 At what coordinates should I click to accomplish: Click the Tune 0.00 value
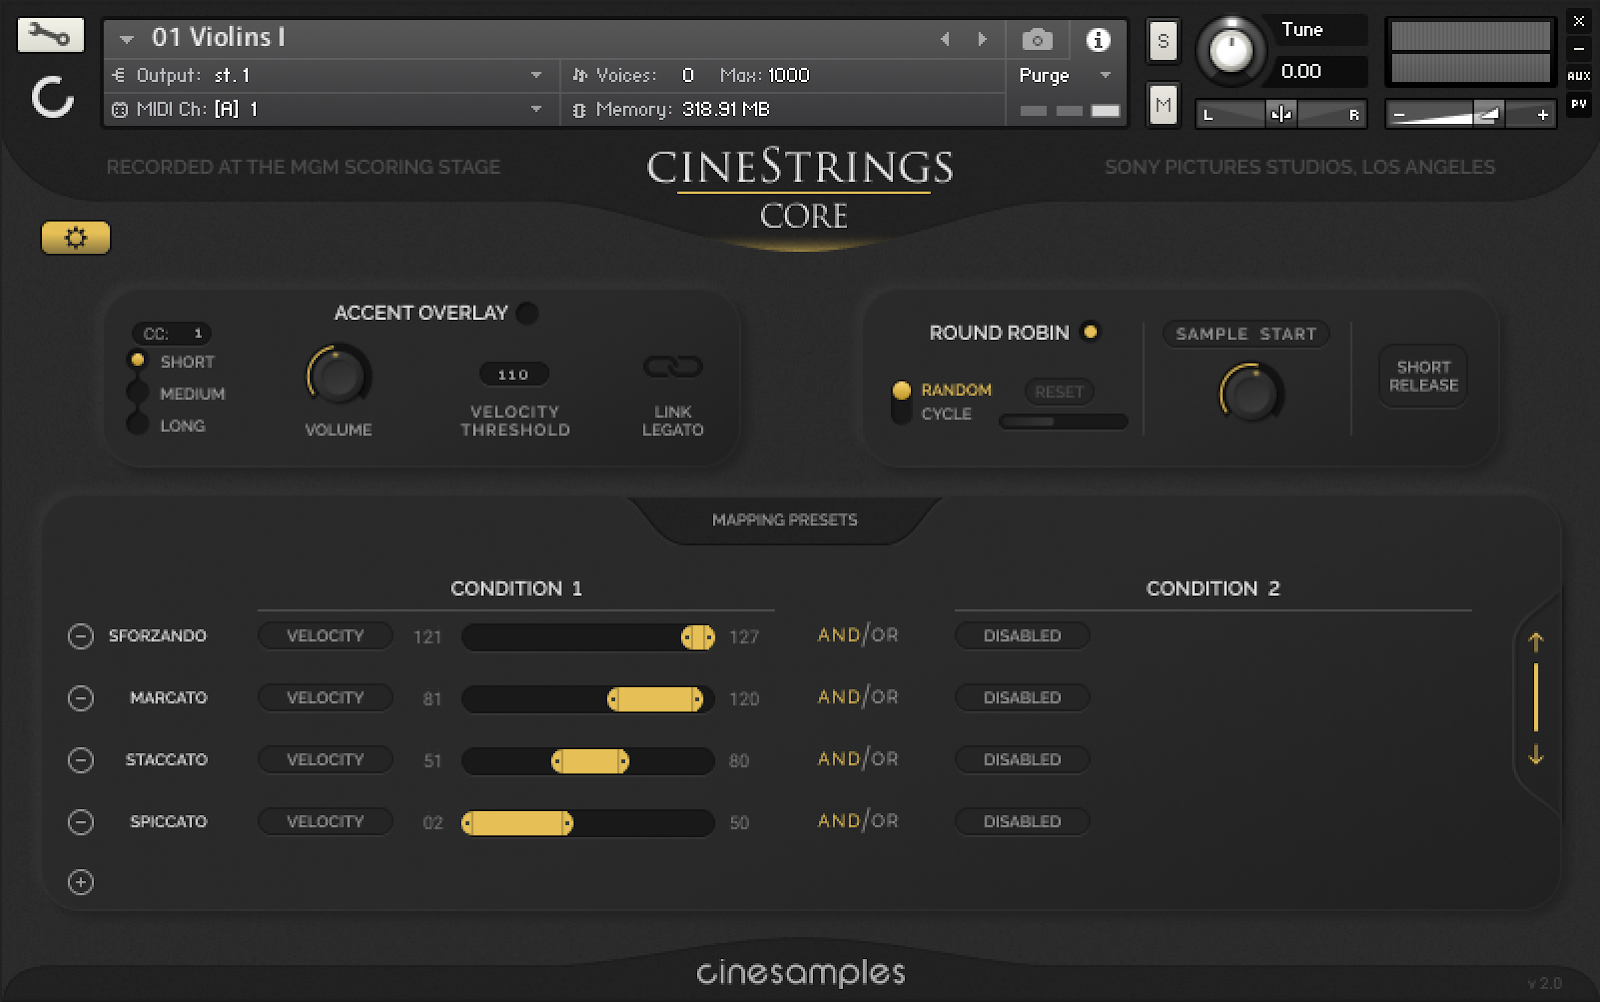tap(1301, 72)
